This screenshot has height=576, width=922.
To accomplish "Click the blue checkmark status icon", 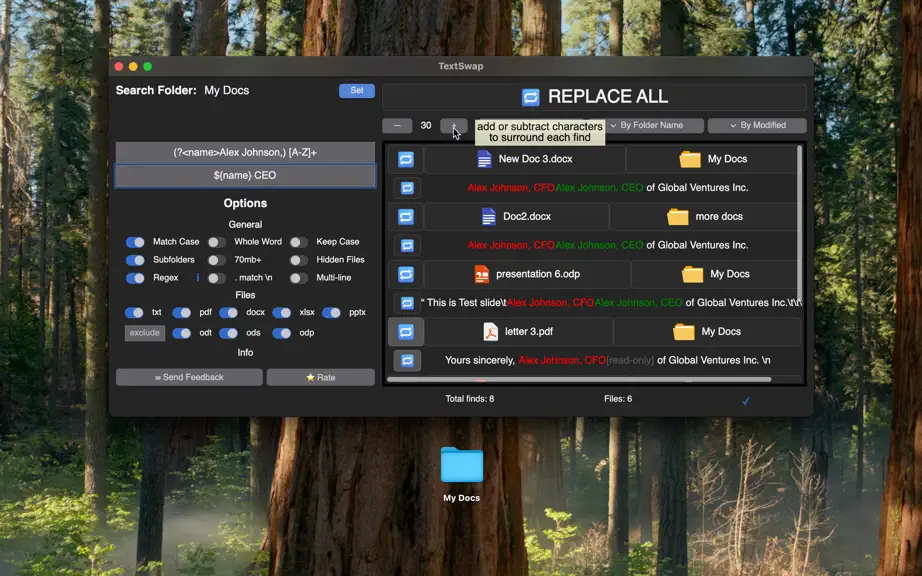I will click(746, 401).
